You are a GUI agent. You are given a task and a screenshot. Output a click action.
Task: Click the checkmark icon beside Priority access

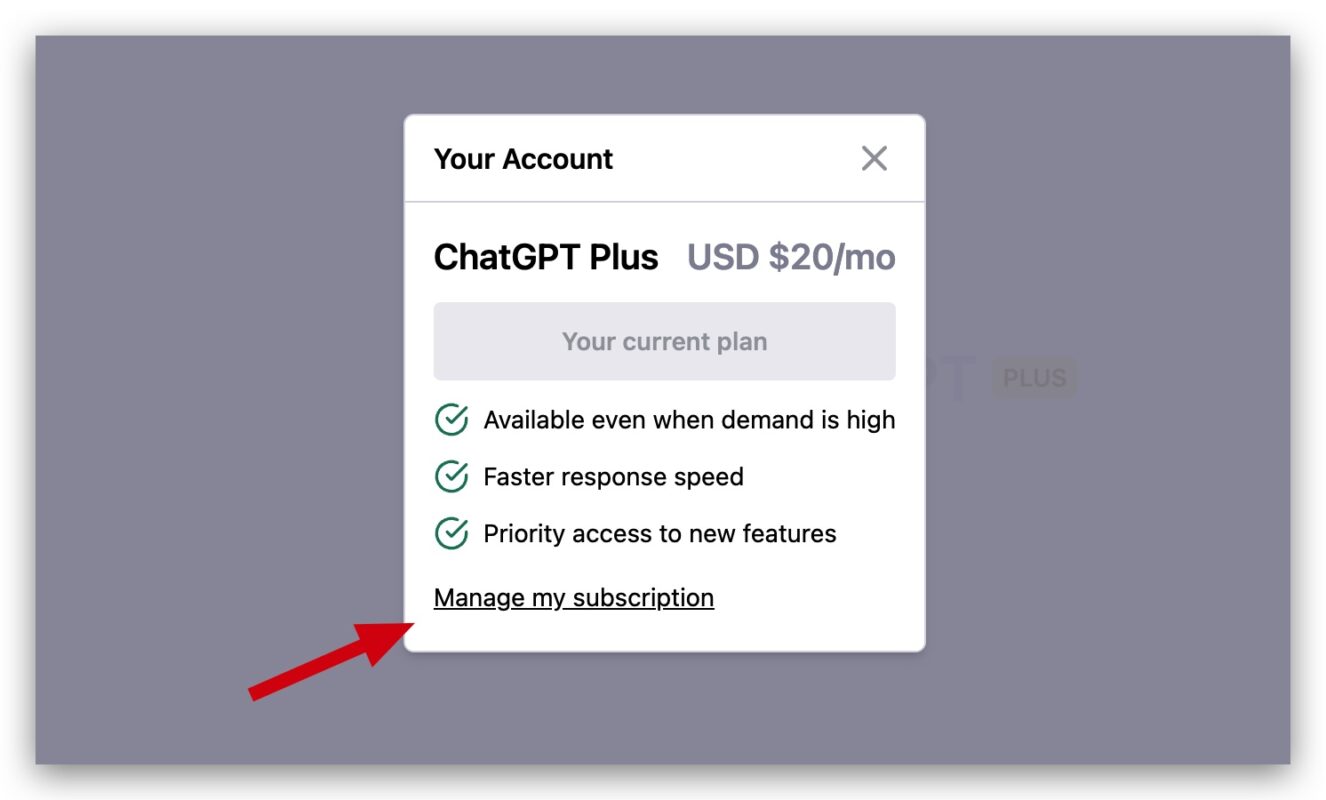coord(451,533)
